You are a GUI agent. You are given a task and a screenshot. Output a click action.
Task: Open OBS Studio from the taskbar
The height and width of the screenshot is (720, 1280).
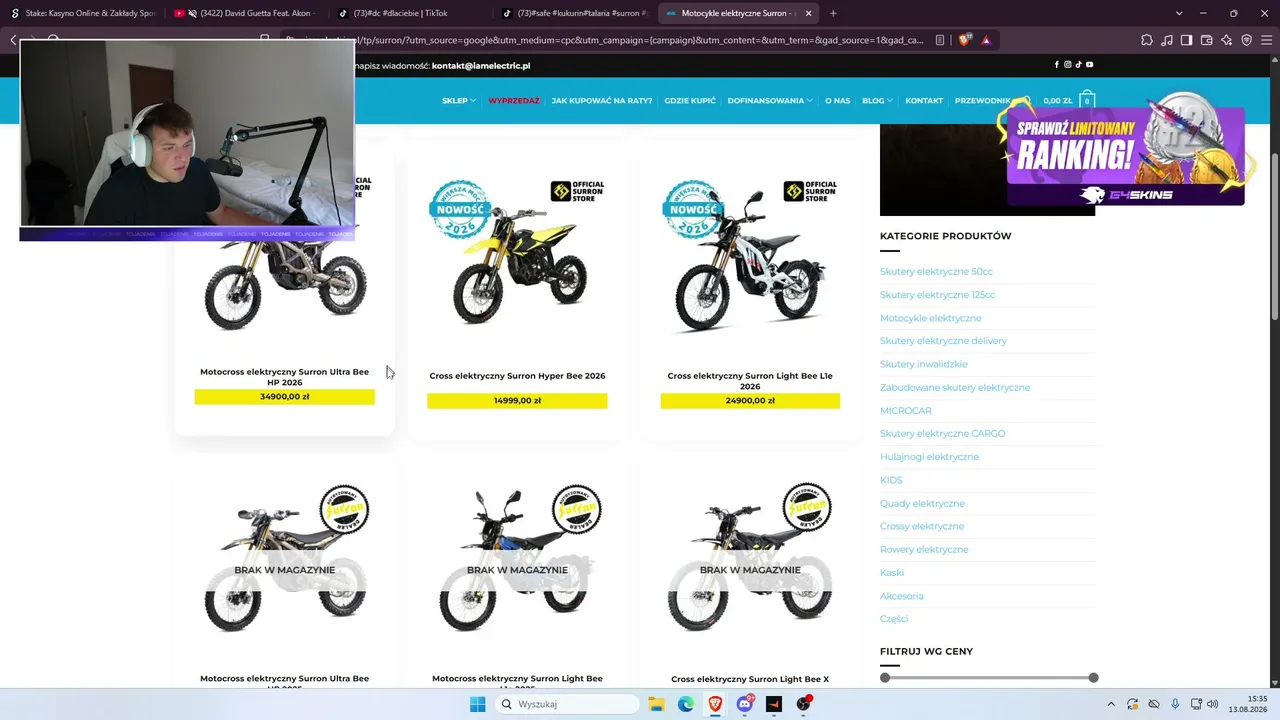tap(804, 704)
